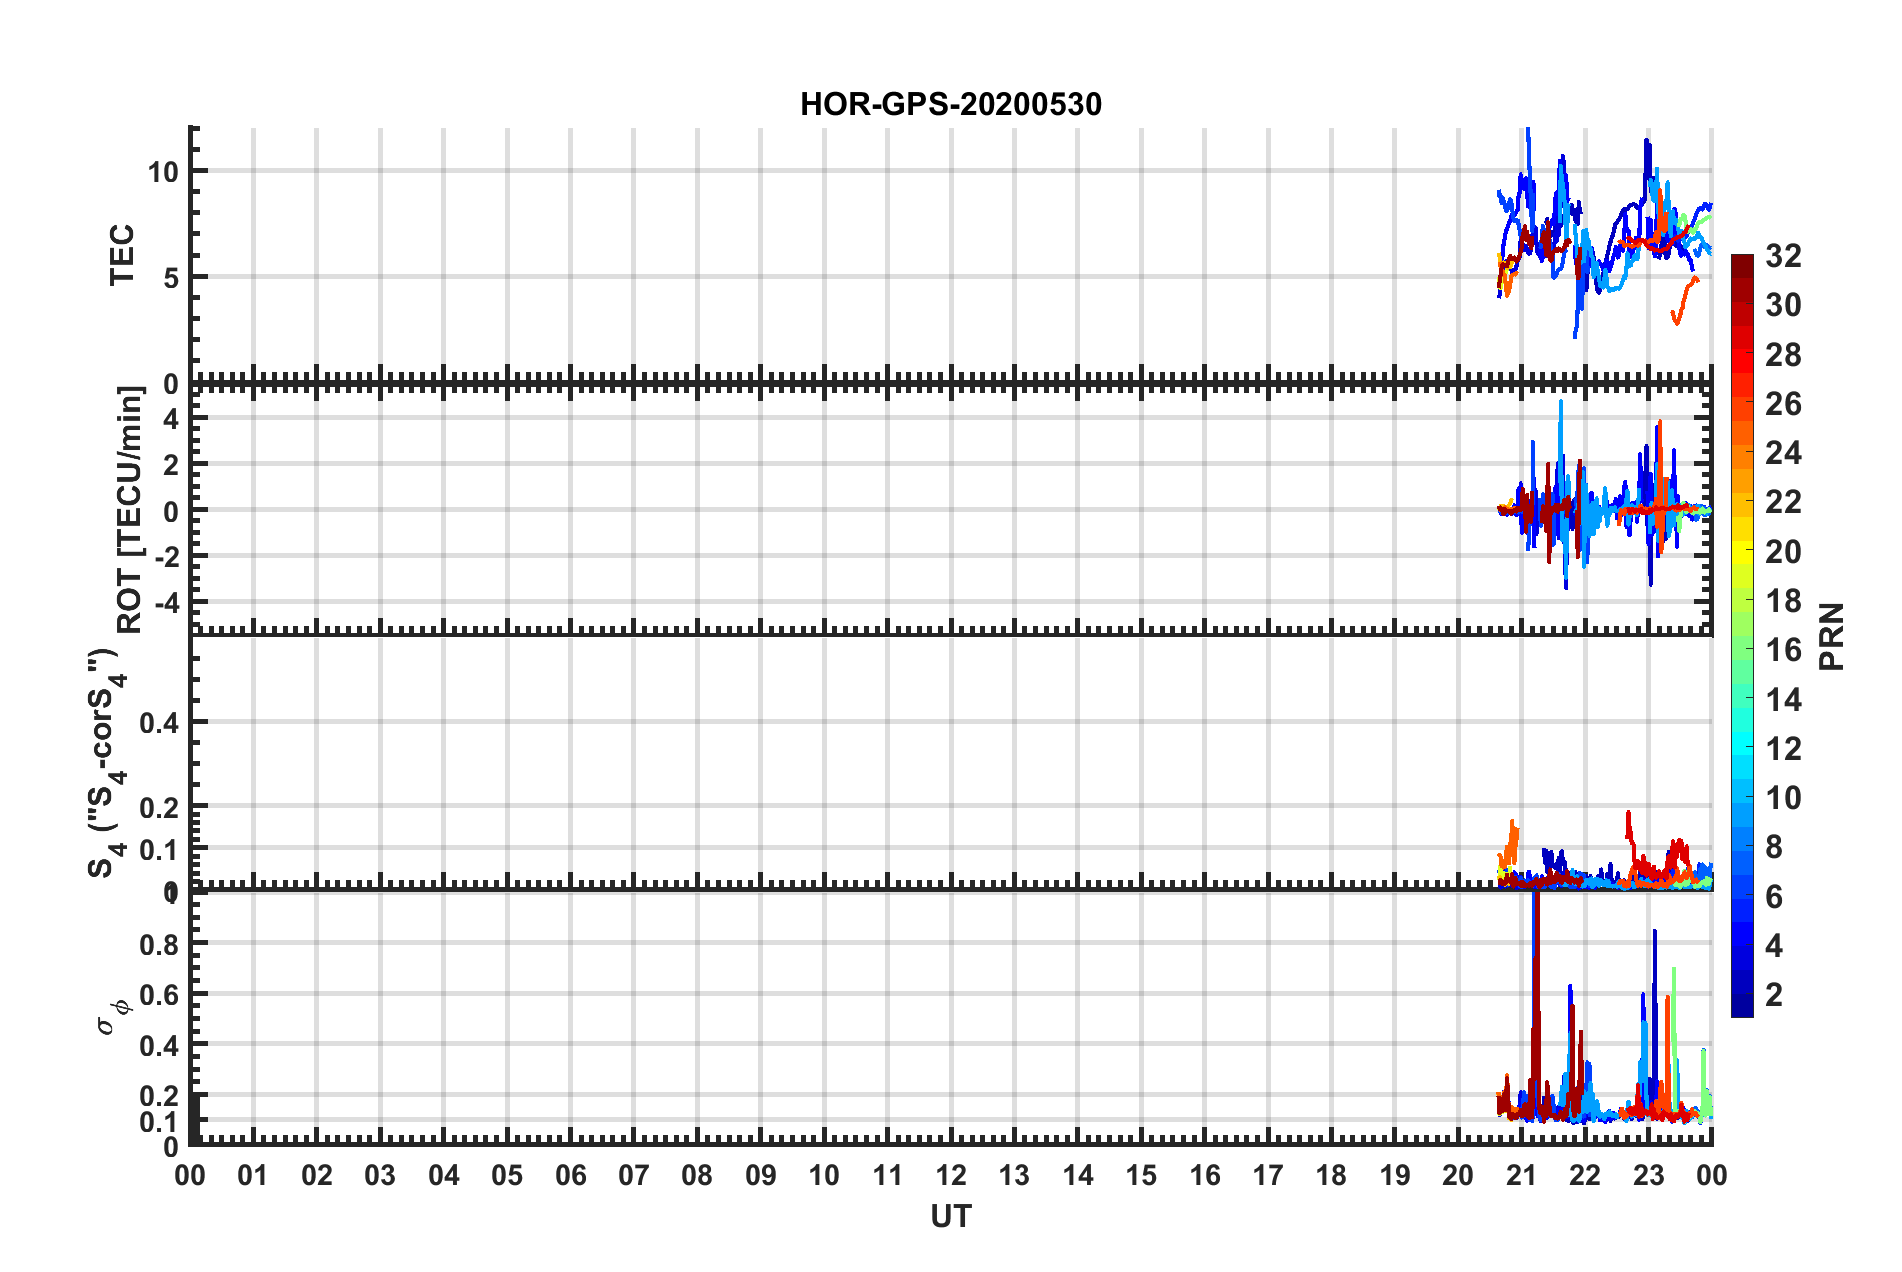This screenshot has height=1272, width=1902.
Task: Click colorbar tick label 32
Action: coord(1783,256)
